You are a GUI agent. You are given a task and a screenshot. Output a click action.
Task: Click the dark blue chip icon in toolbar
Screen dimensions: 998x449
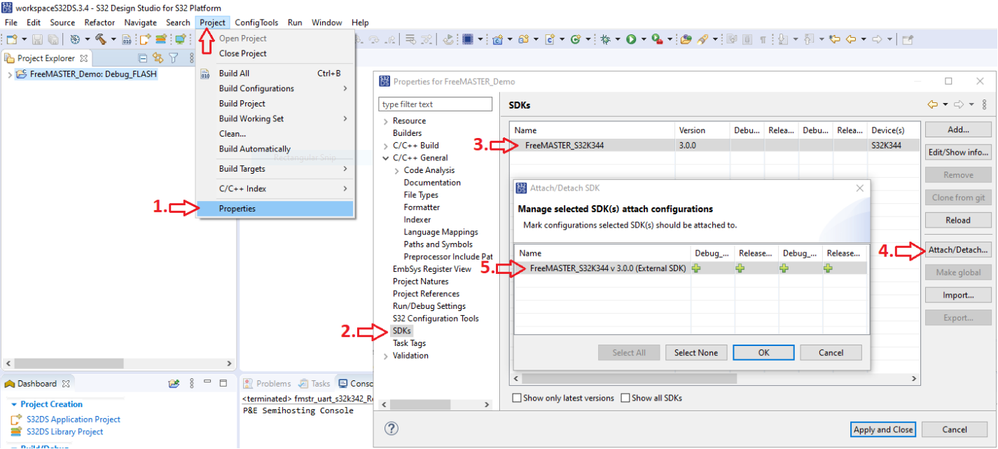click(x=468, y=39)
